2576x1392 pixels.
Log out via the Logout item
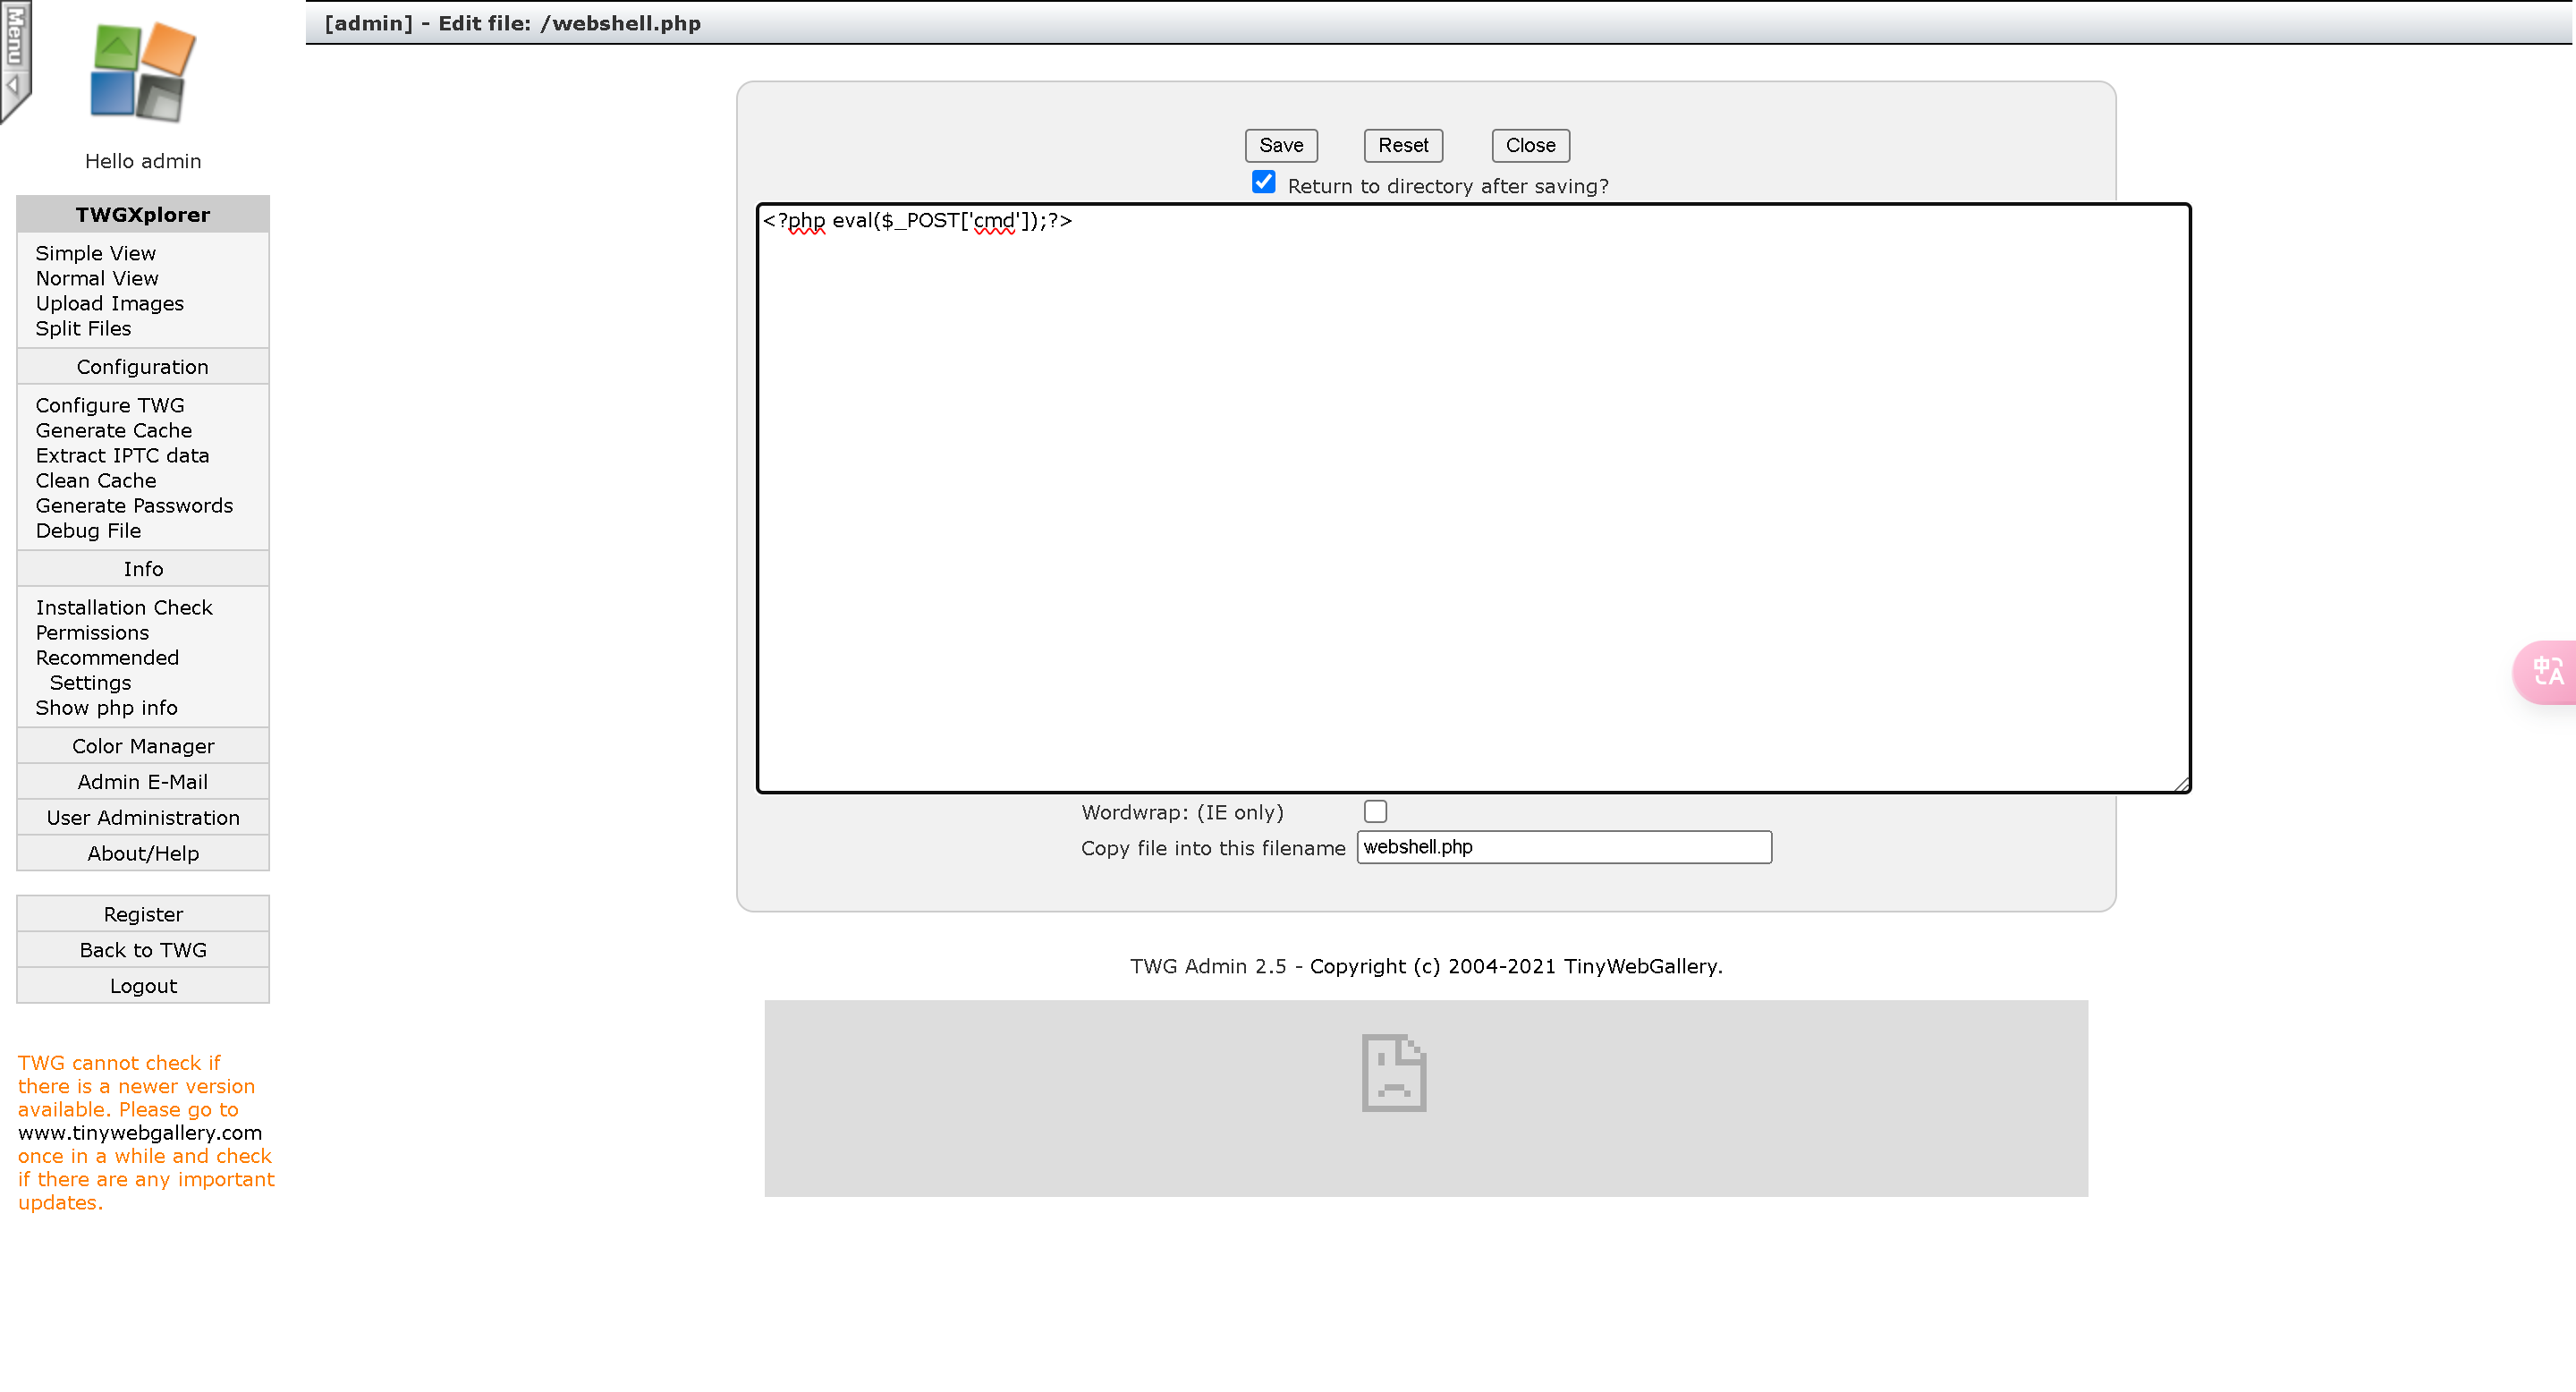pos(142,986)
